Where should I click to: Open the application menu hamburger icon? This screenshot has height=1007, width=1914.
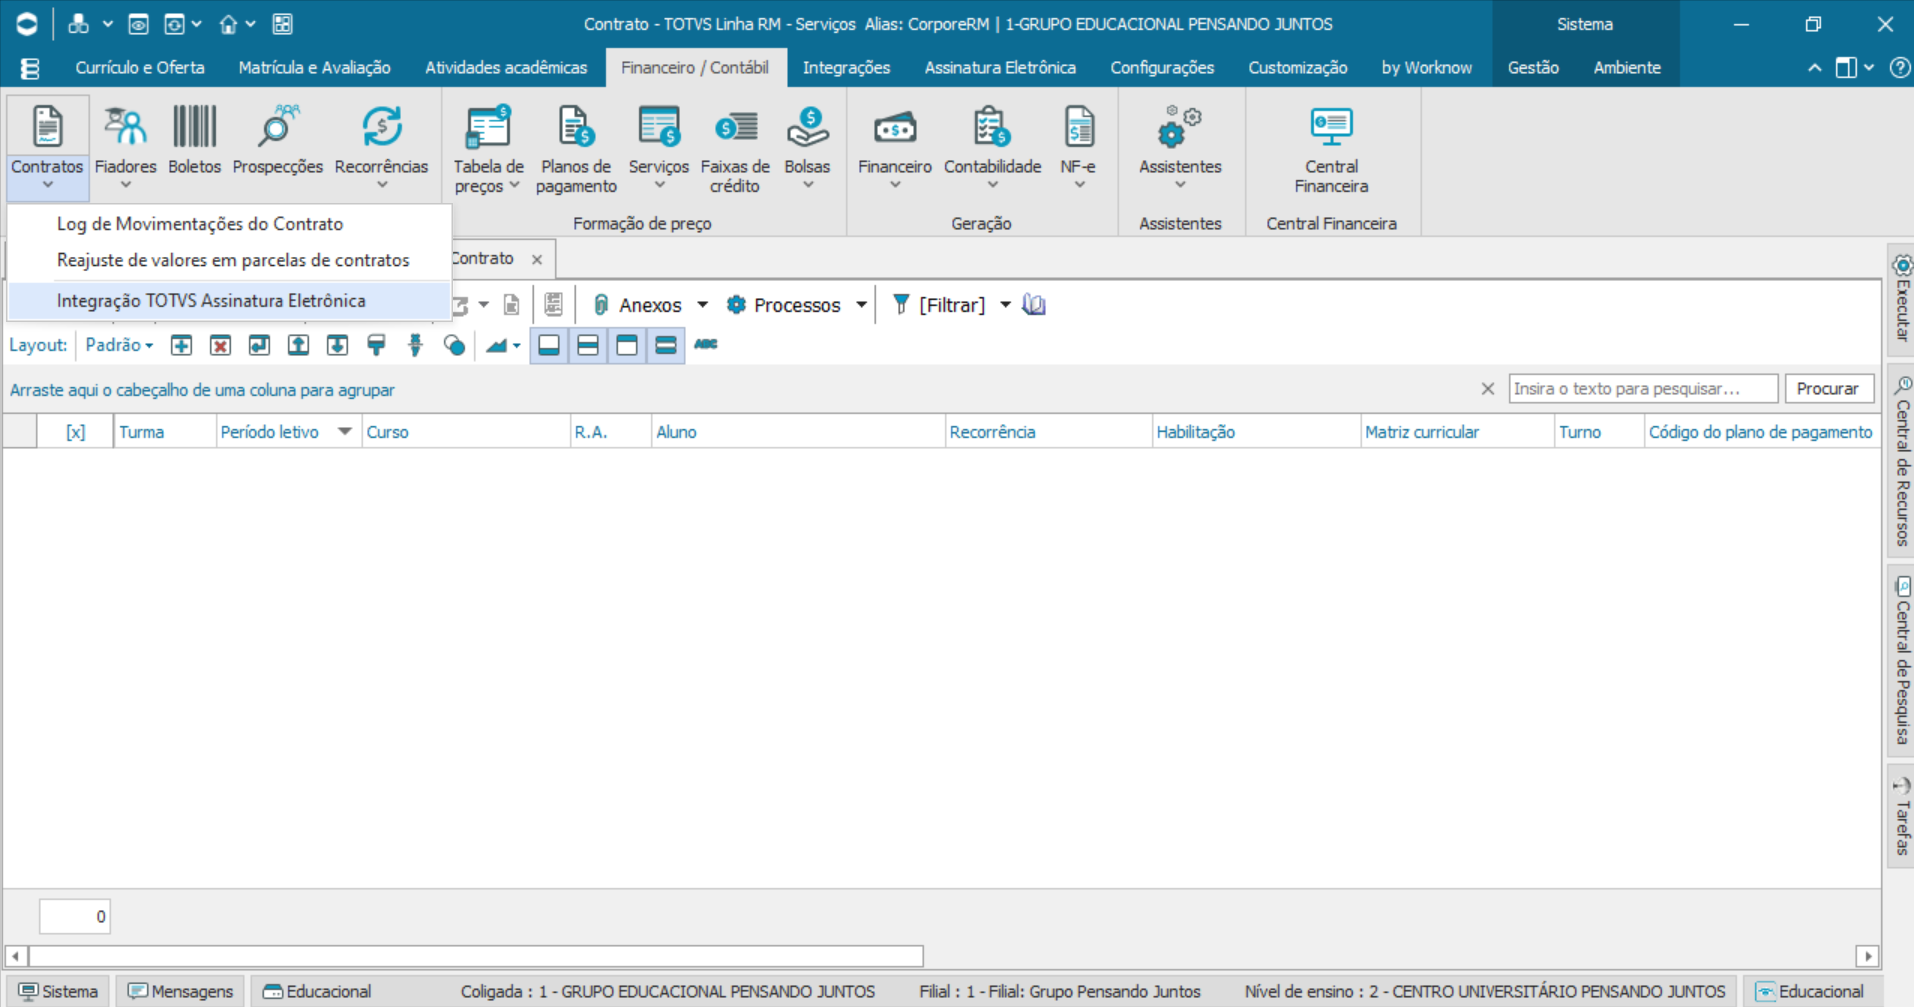pos(30,68)
